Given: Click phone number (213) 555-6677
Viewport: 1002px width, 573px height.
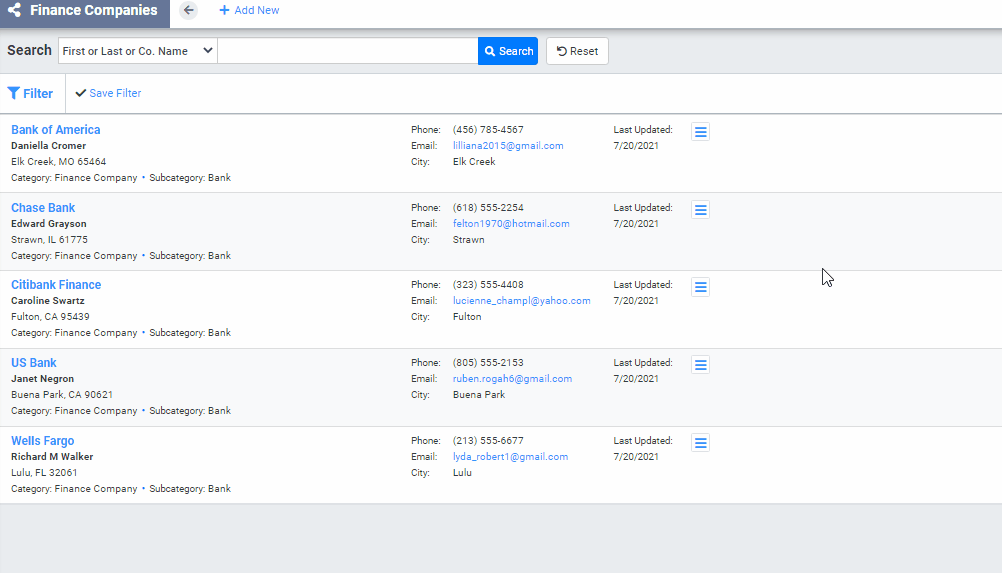Looking at the screenshot, I should 488,441.
